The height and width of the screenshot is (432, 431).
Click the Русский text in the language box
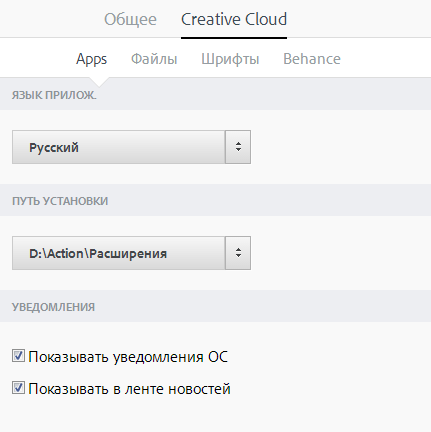tap(54, 148)
